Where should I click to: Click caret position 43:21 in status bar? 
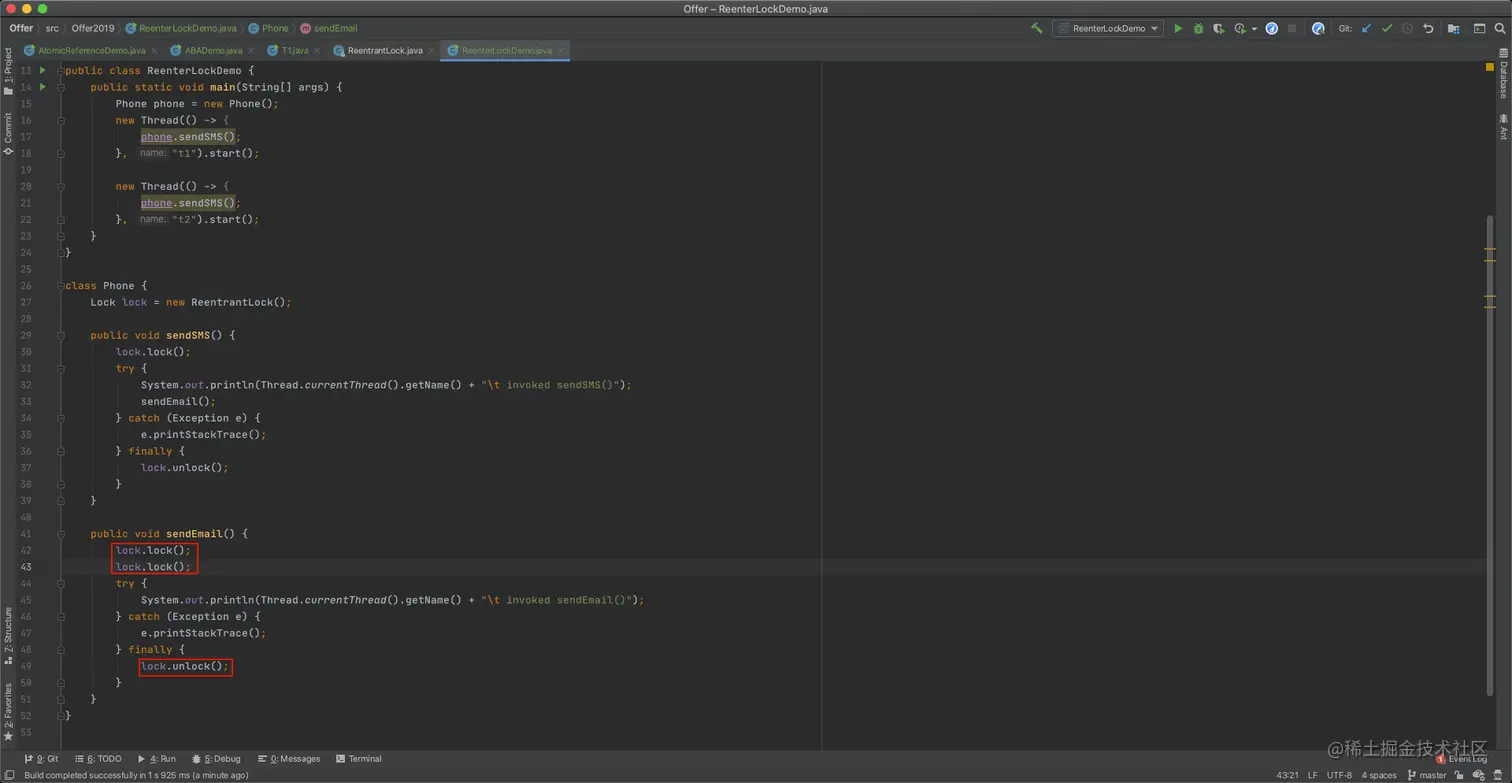[1287, 775]
